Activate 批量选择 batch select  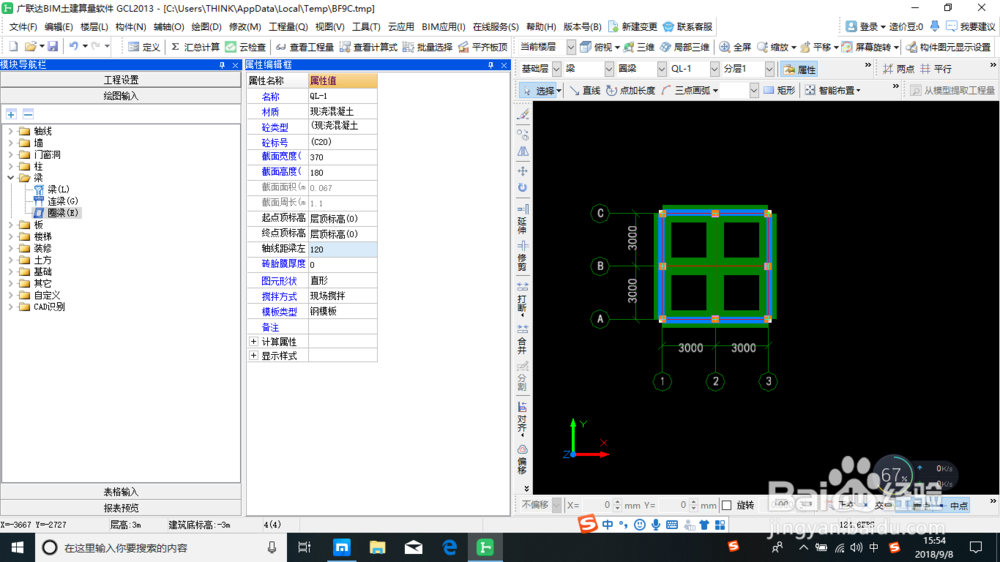[428, 47]
